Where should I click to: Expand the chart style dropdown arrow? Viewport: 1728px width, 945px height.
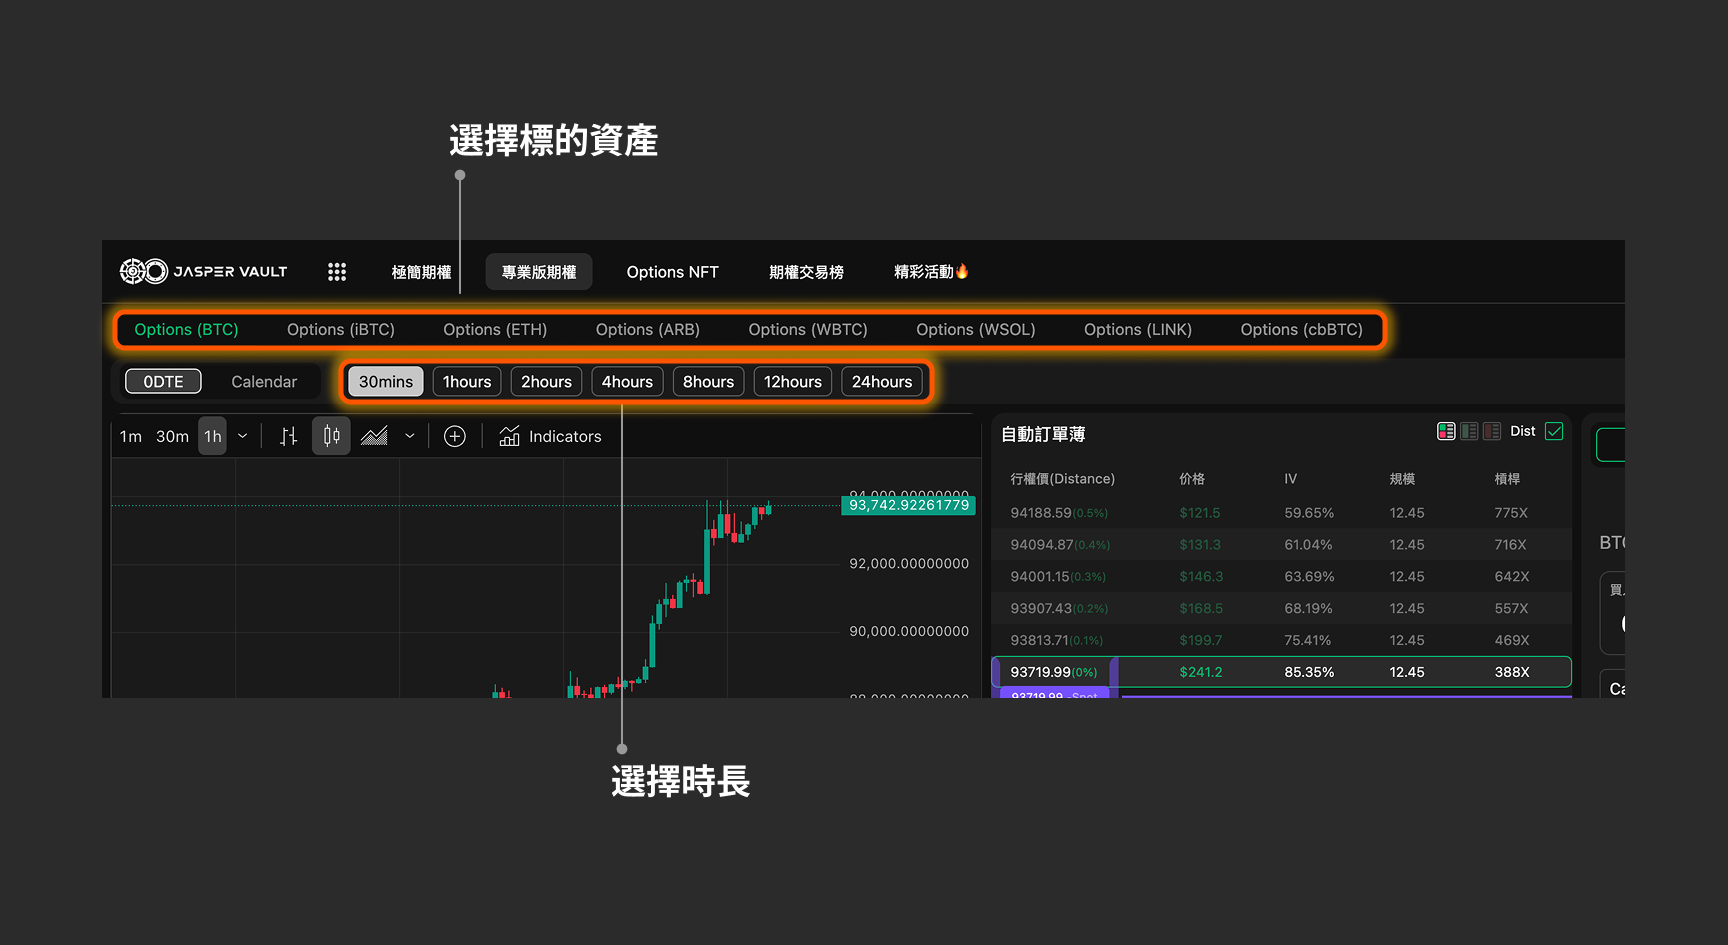click(x=410, y=436)
